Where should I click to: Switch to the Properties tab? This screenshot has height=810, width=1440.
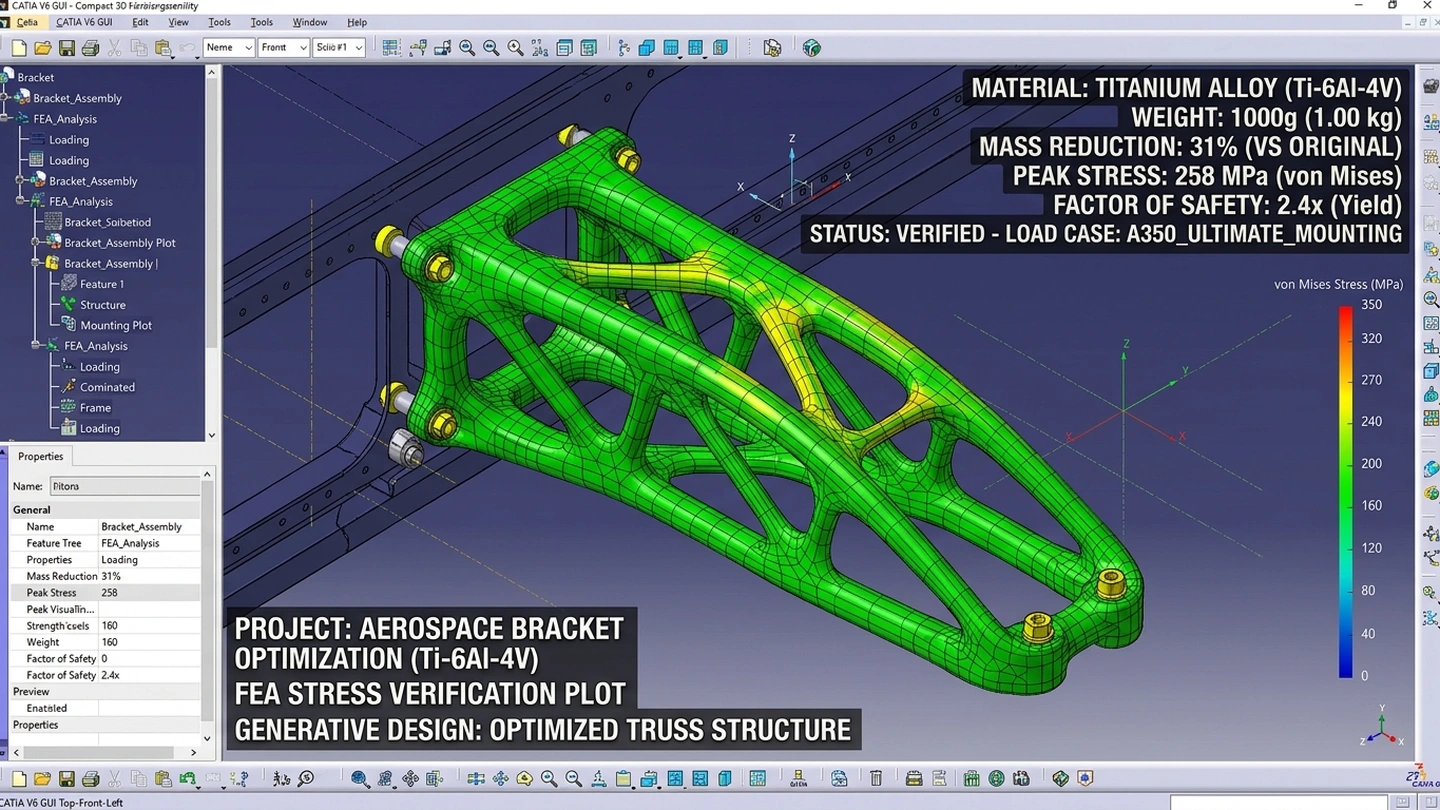[x=40, y=456]
